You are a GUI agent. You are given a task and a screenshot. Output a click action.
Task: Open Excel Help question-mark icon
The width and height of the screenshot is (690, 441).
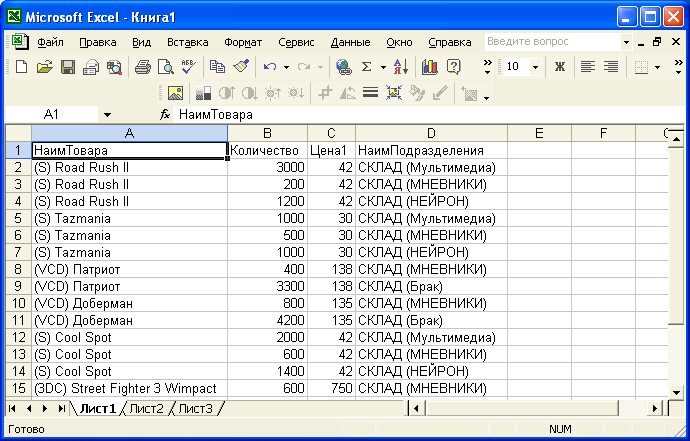(x=453, y=67)
